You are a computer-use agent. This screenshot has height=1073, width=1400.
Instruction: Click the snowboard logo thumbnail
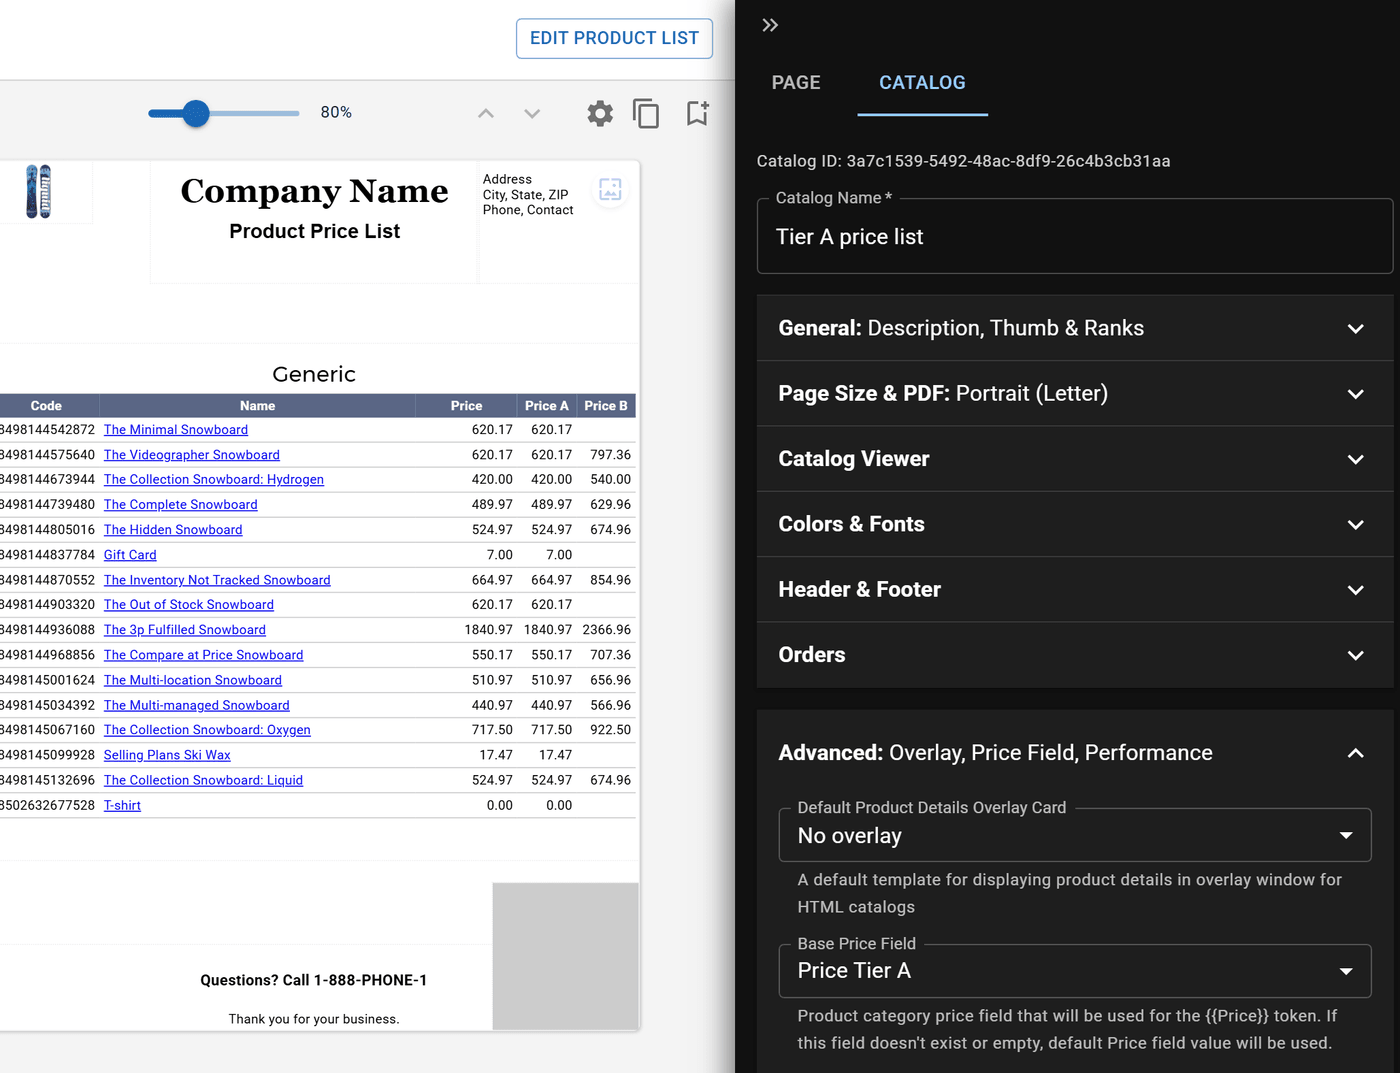coord(38,191)
